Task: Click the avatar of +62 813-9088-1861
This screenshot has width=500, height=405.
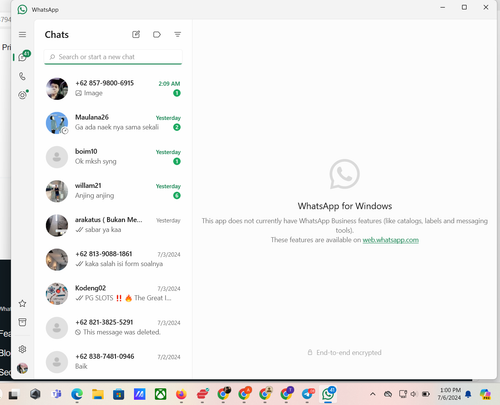Action: [x=57, y=260]
